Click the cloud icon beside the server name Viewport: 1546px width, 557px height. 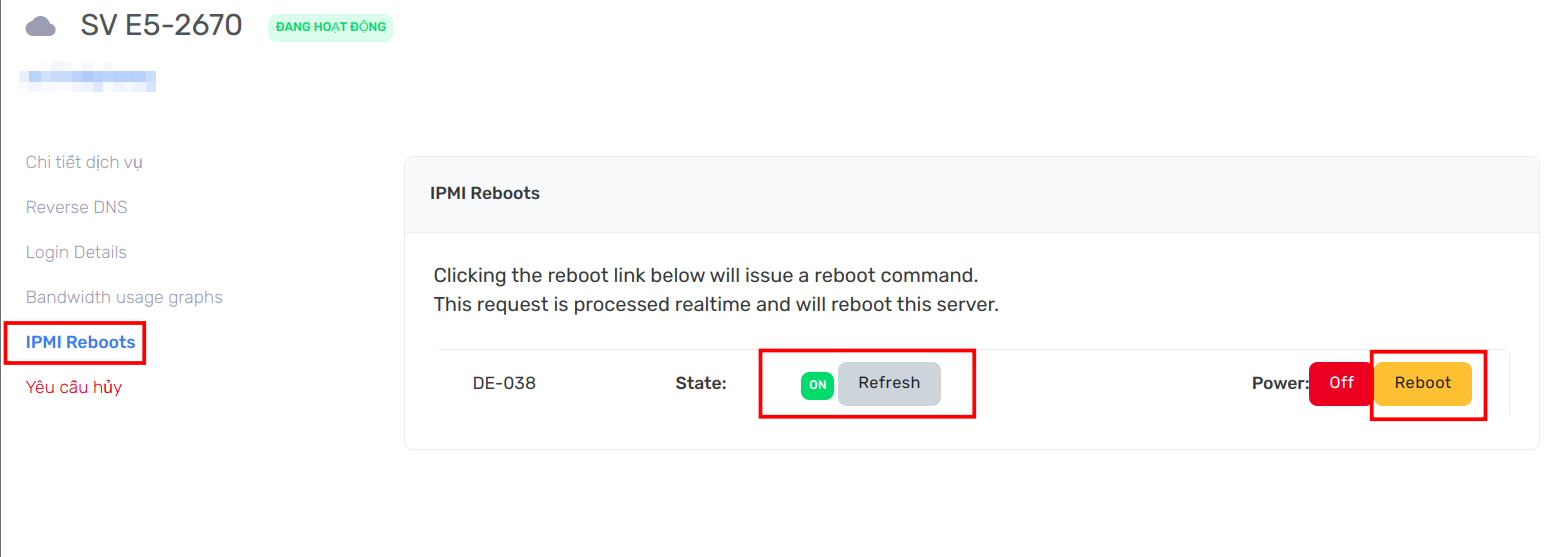tap(40, 26)
